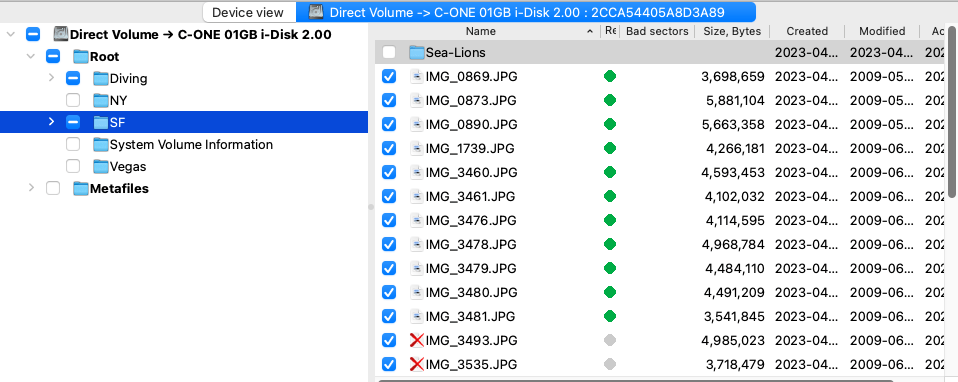958x382 pixels.
Task: Click the Diving folder icon in tree
Action: pos(101,79)
